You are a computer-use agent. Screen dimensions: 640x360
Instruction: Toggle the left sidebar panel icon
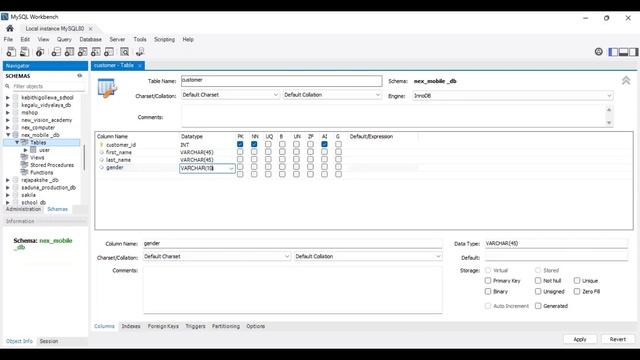click(x=613, y=52)
